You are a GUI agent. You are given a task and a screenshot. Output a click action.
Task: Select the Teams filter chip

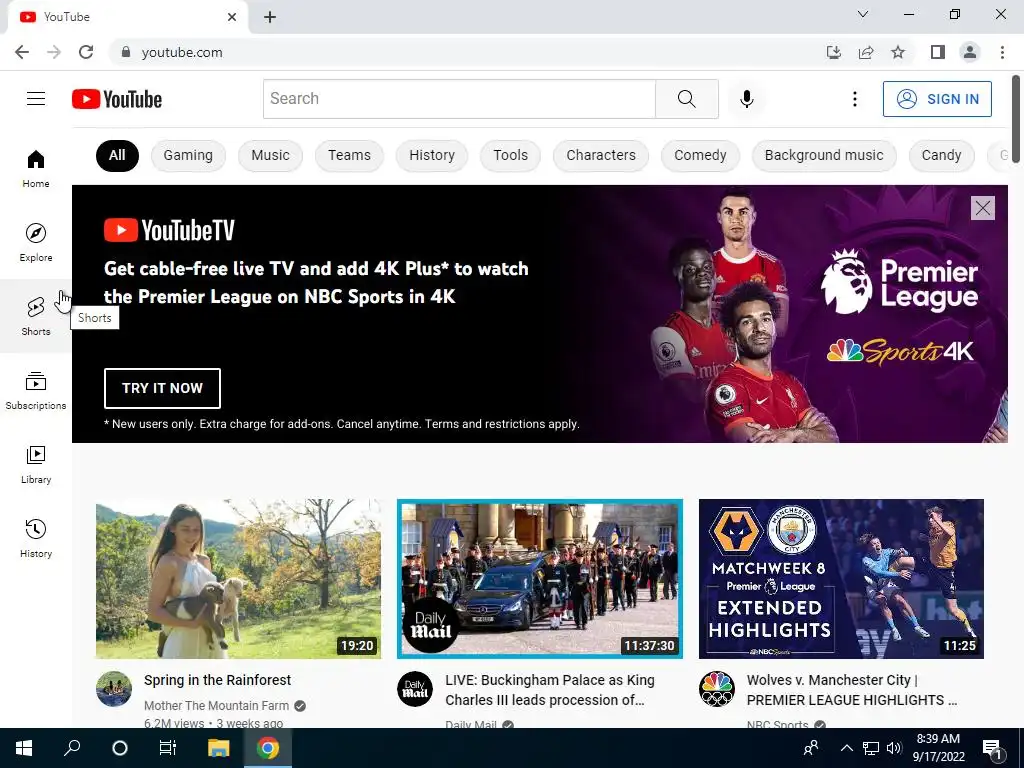click(x=349, y=155)
